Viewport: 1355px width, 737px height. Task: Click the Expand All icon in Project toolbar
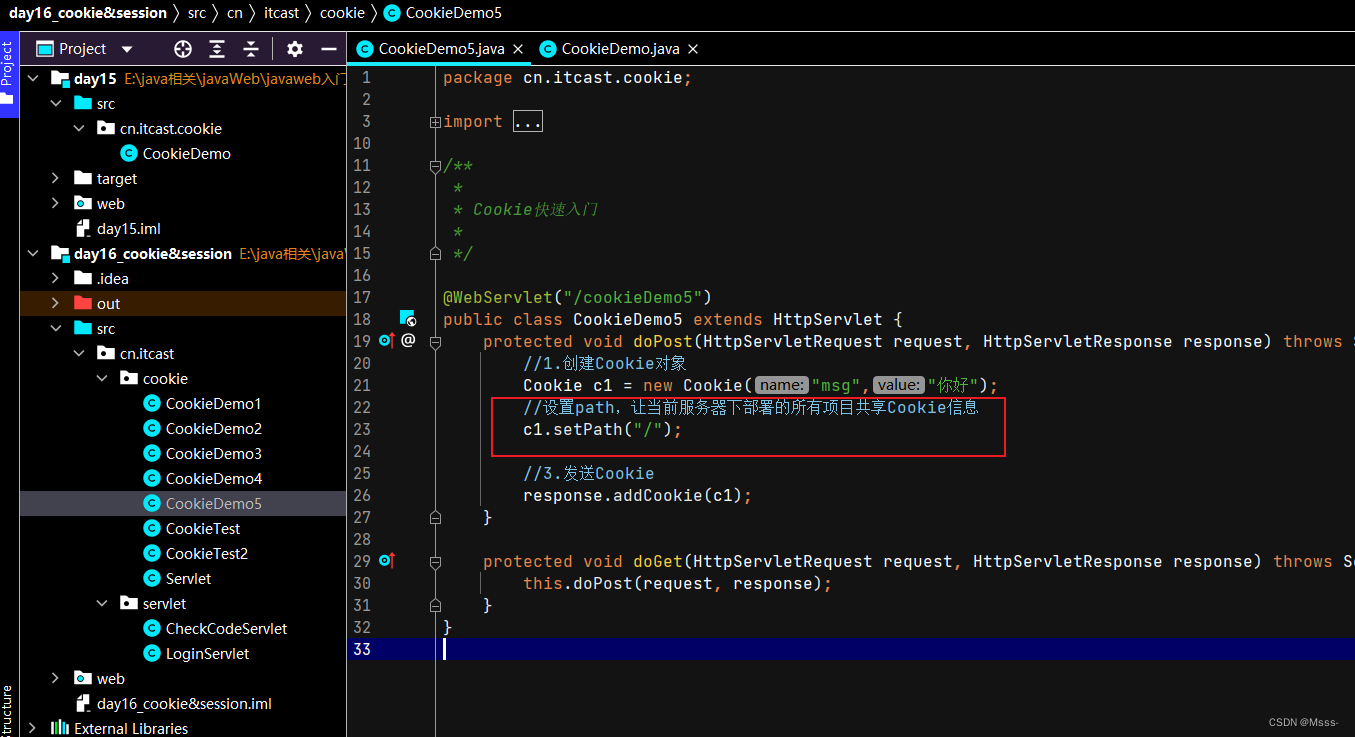coord(217,49)
